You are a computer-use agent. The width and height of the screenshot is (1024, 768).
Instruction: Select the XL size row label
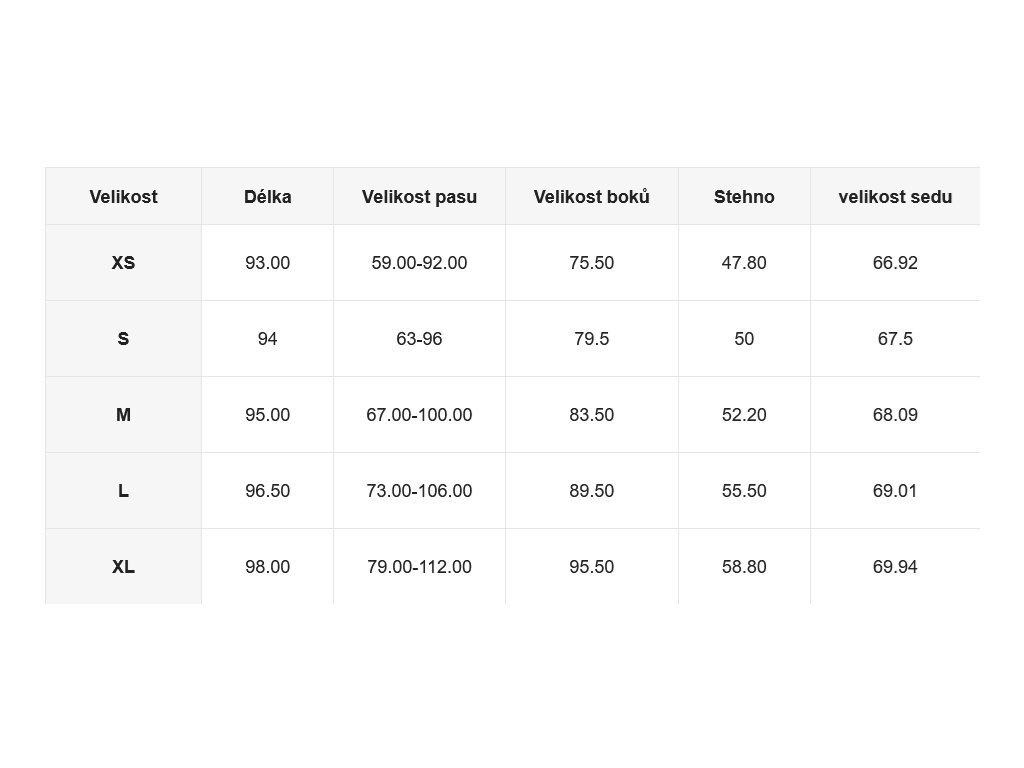[123, 566]
